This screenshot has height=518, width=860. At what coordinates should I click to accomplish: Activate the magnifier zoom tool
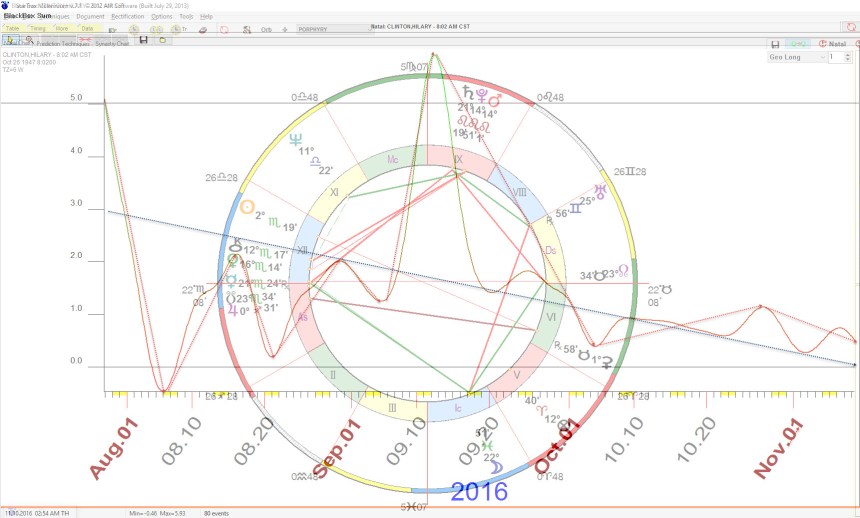tap(30, 40)
